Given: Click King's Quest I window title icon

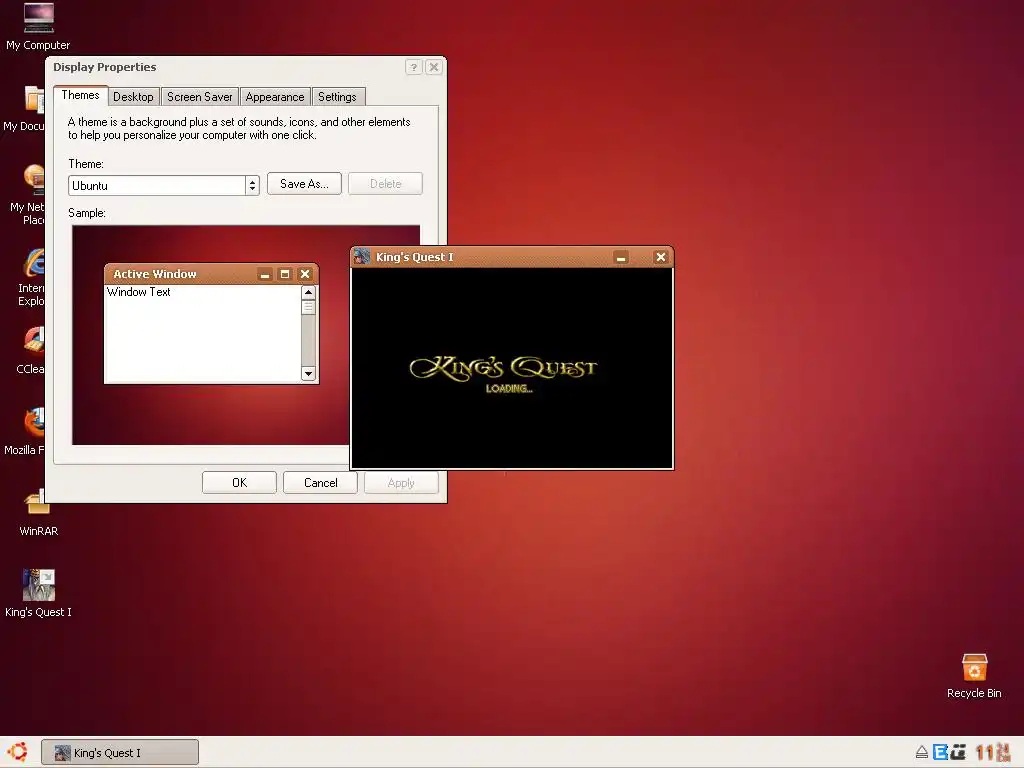Looking at the screenshot, I should click(x=362, y=257).
